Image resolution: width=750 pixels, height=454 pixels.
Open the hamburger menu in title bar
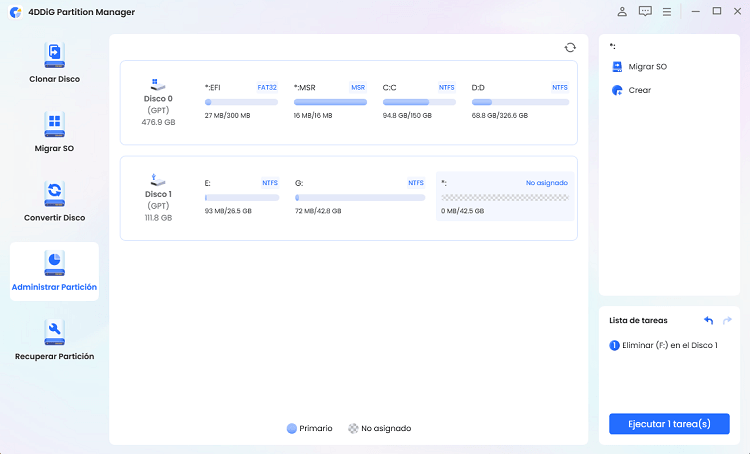point(667,12)
